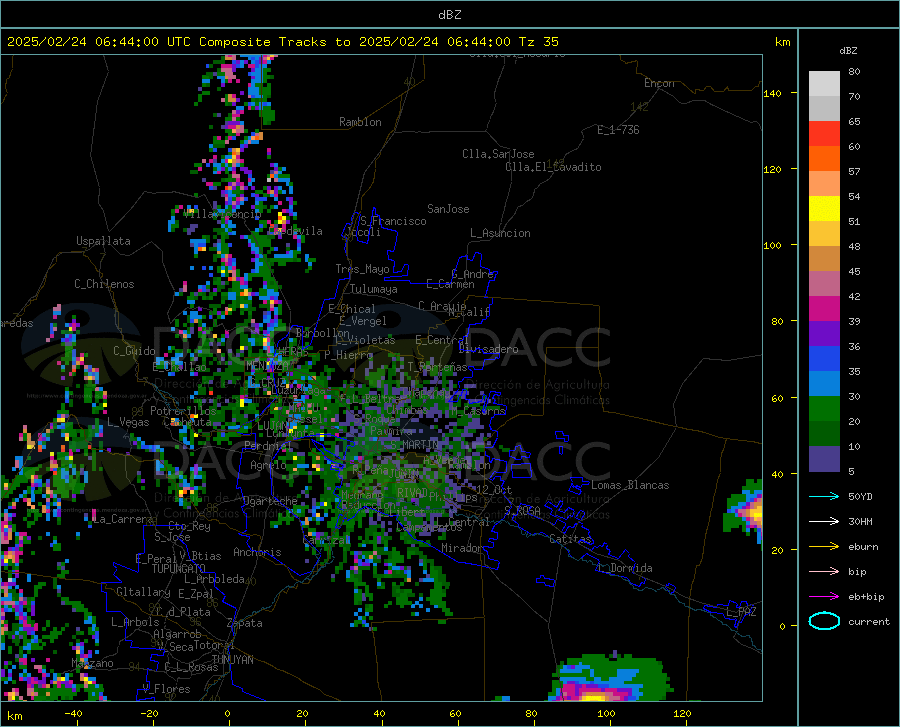Click the dBZ heading above color scale

pos(848,50)
